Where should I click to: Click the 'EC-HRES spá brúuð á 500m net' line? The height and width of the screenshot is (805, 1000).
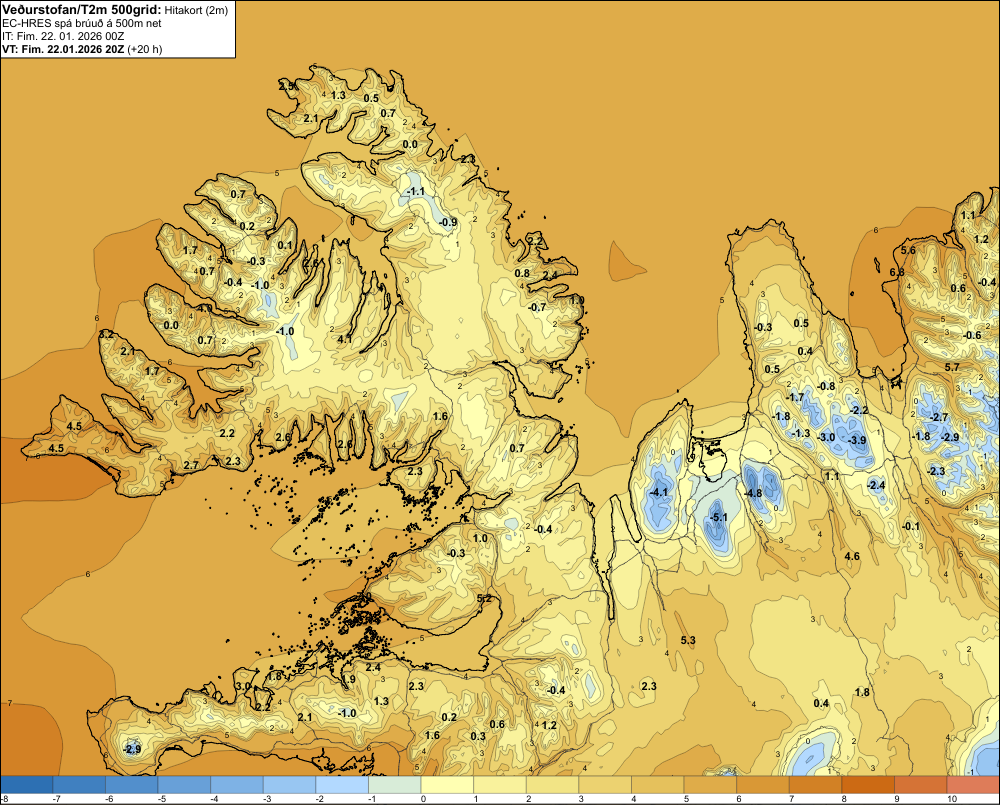click(82, 23)
